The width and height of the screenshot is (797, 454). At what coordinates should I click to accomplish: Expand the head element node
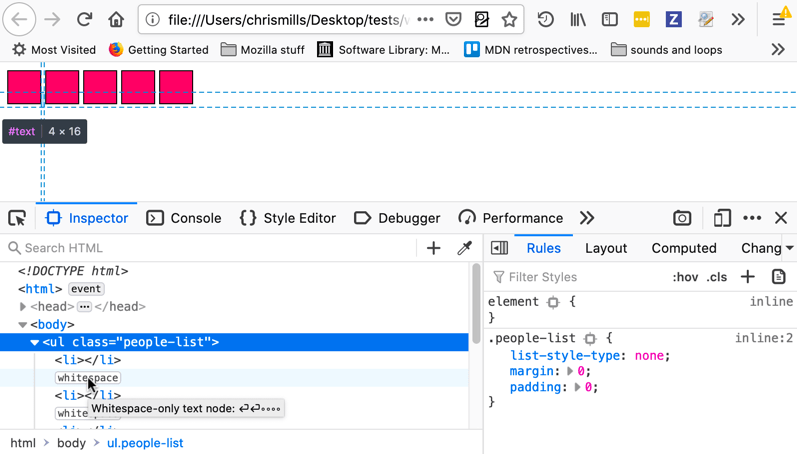(23, 307)
